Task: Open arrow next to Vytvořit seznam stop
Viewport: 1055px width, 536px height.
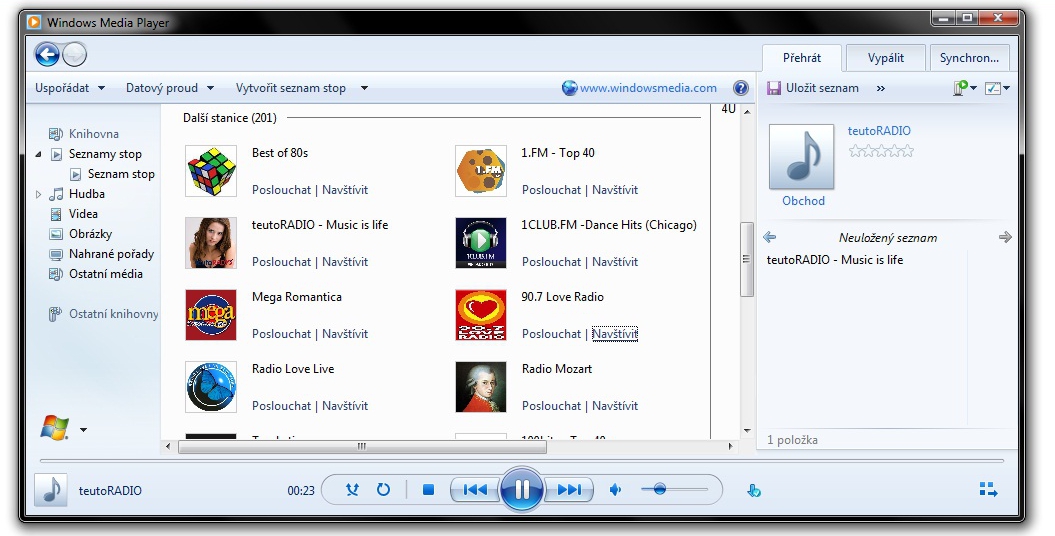Action: tap(364, 88)
